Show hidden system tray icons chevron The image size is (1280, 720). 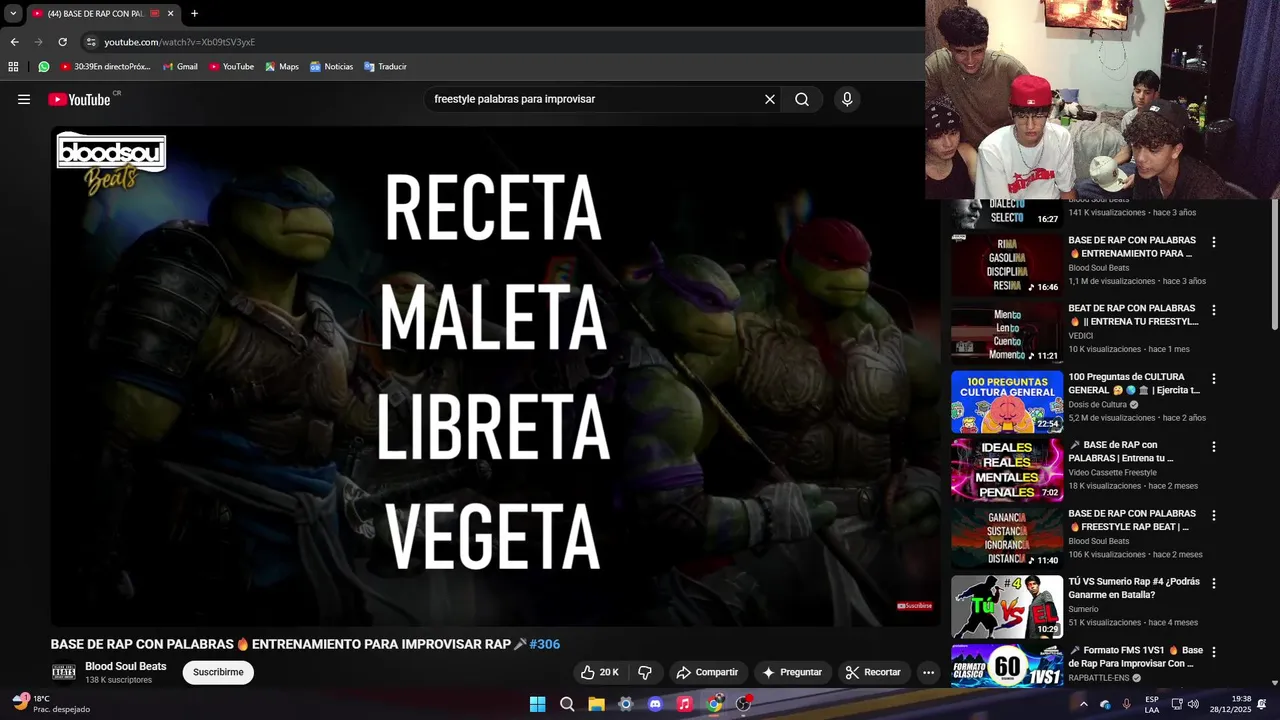coord(1083,704)
